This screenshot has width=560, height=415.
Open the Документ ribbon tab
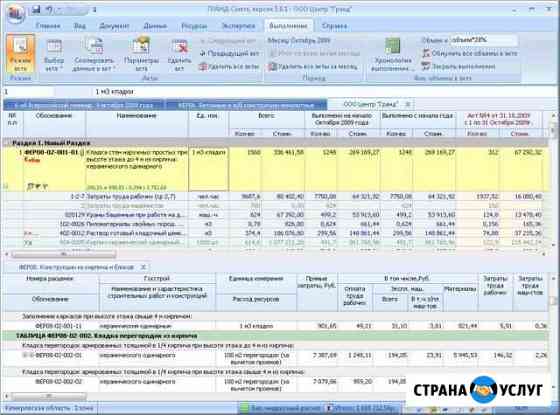tap(114, 26)
